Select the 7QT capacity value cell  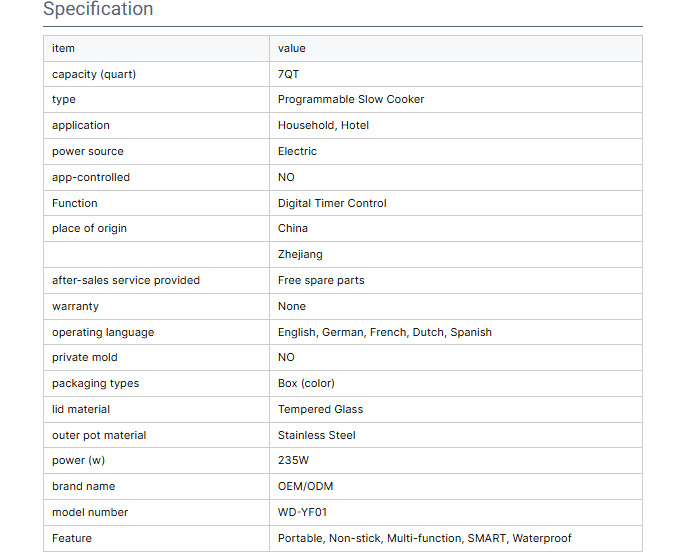tap(288, 74)
